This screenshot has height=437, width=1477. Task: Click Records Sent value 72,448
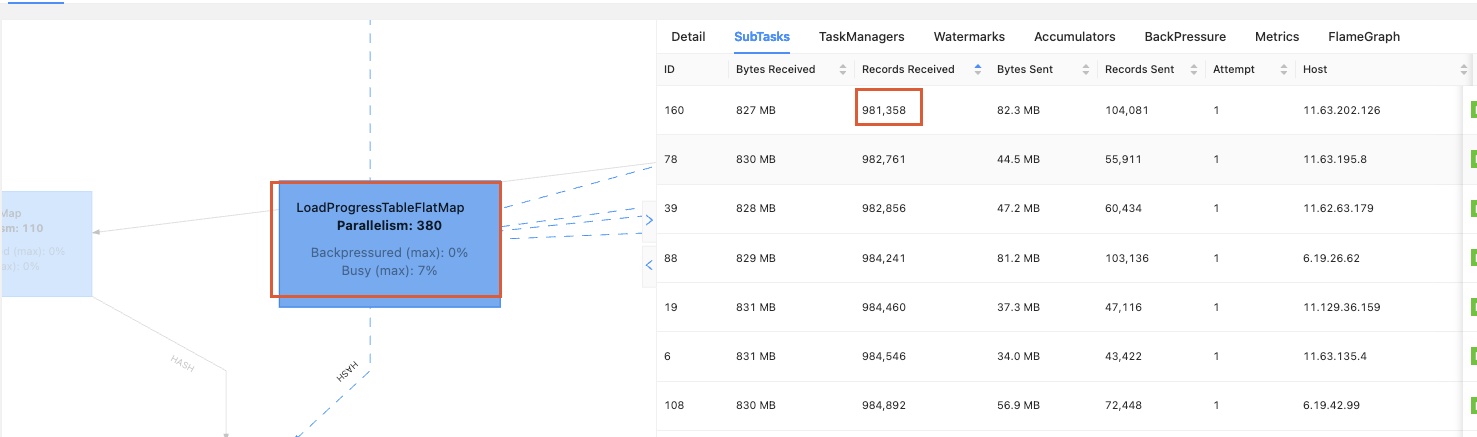coord(1123,405)
